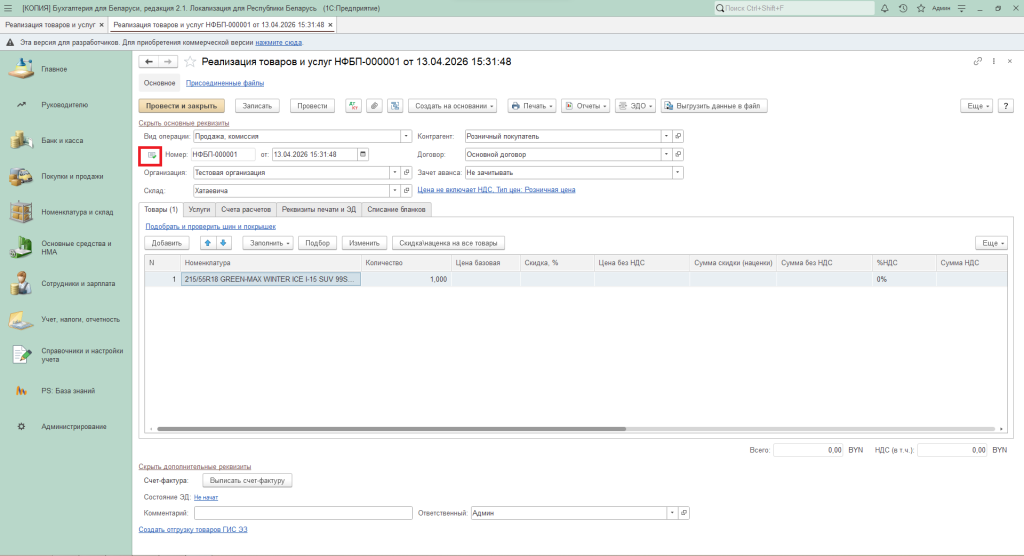This screenshot has height=556, width=1024.
Task: Click the Провести и закрыть button
Action: (x=181, y=106)
